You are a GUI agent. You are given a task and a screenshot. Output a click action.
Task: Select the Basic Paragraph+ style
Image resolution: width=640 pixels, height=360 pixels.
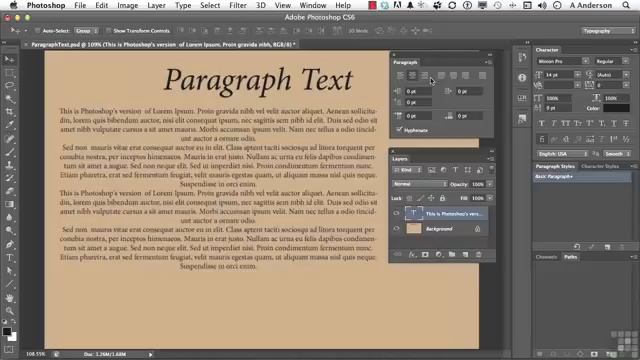tap(582, 176)
